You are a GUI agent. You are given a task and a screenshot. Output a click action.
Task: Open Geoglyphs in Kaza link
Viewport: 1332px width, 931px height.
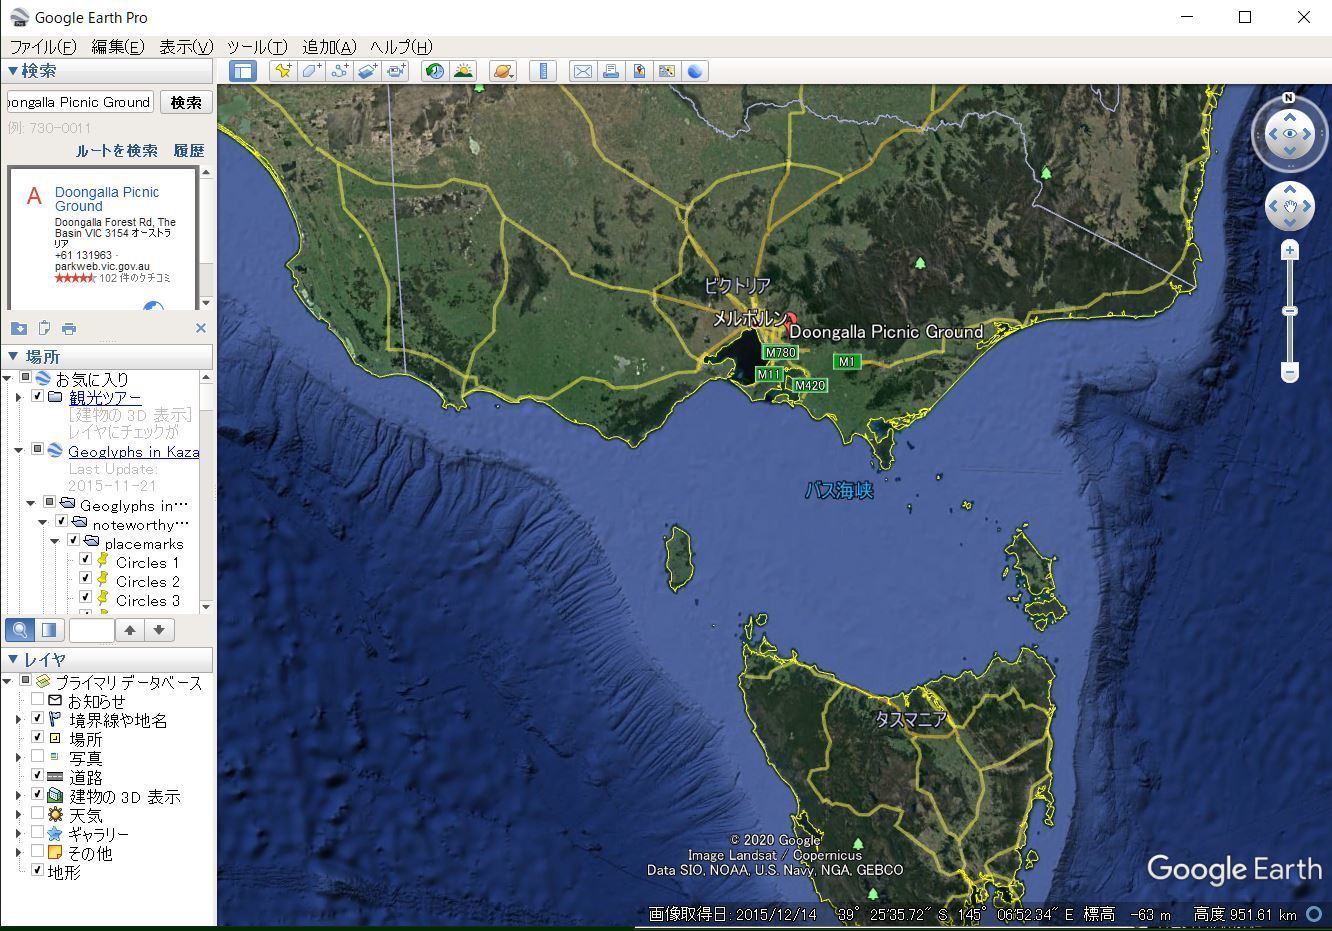tap(134, 452)
